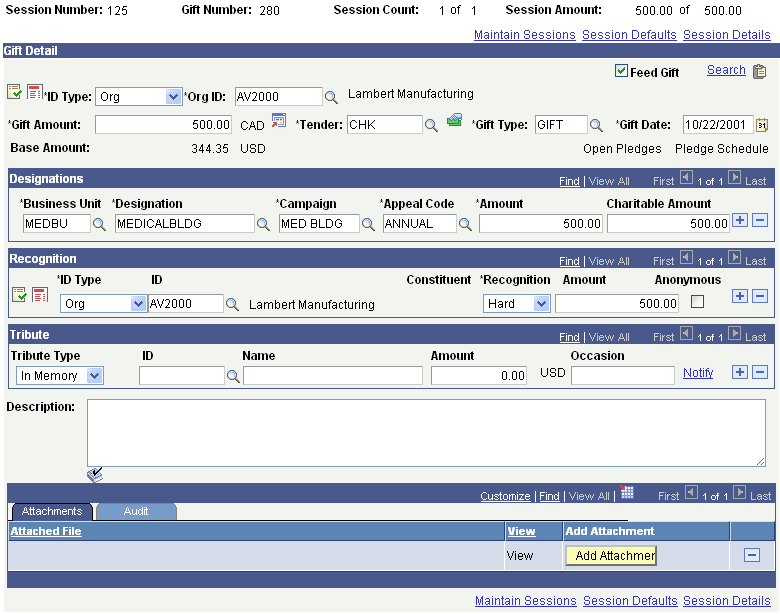Open Gift Type lookup magnifier

[596, 125]
